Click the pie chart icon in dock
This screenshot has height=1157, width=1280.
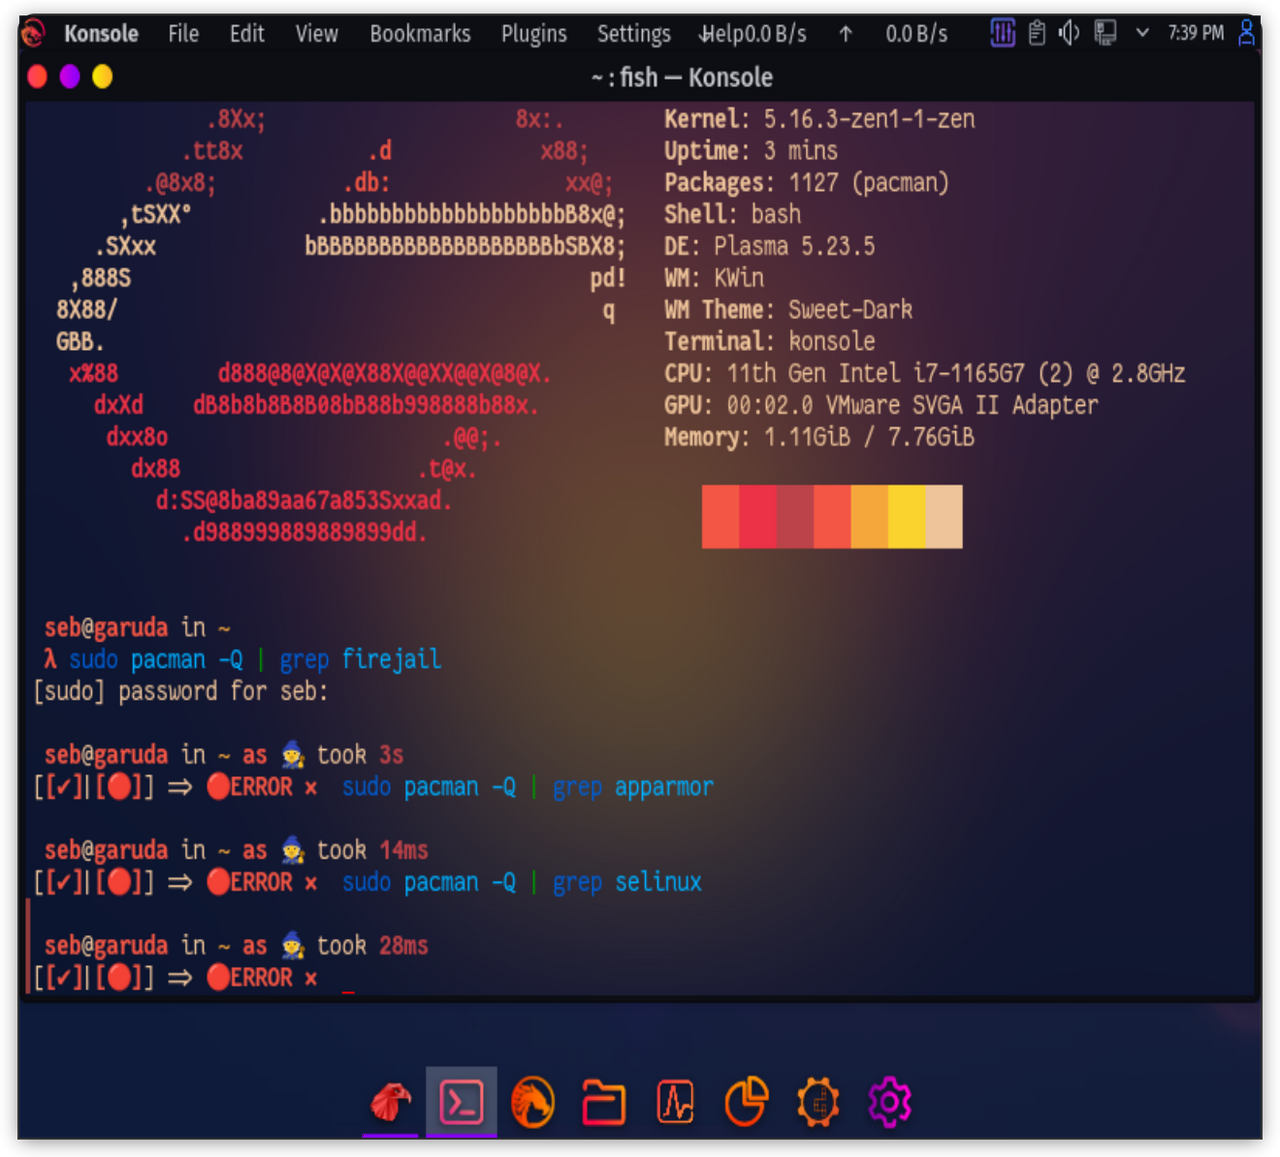click(x=746, y=1102)
